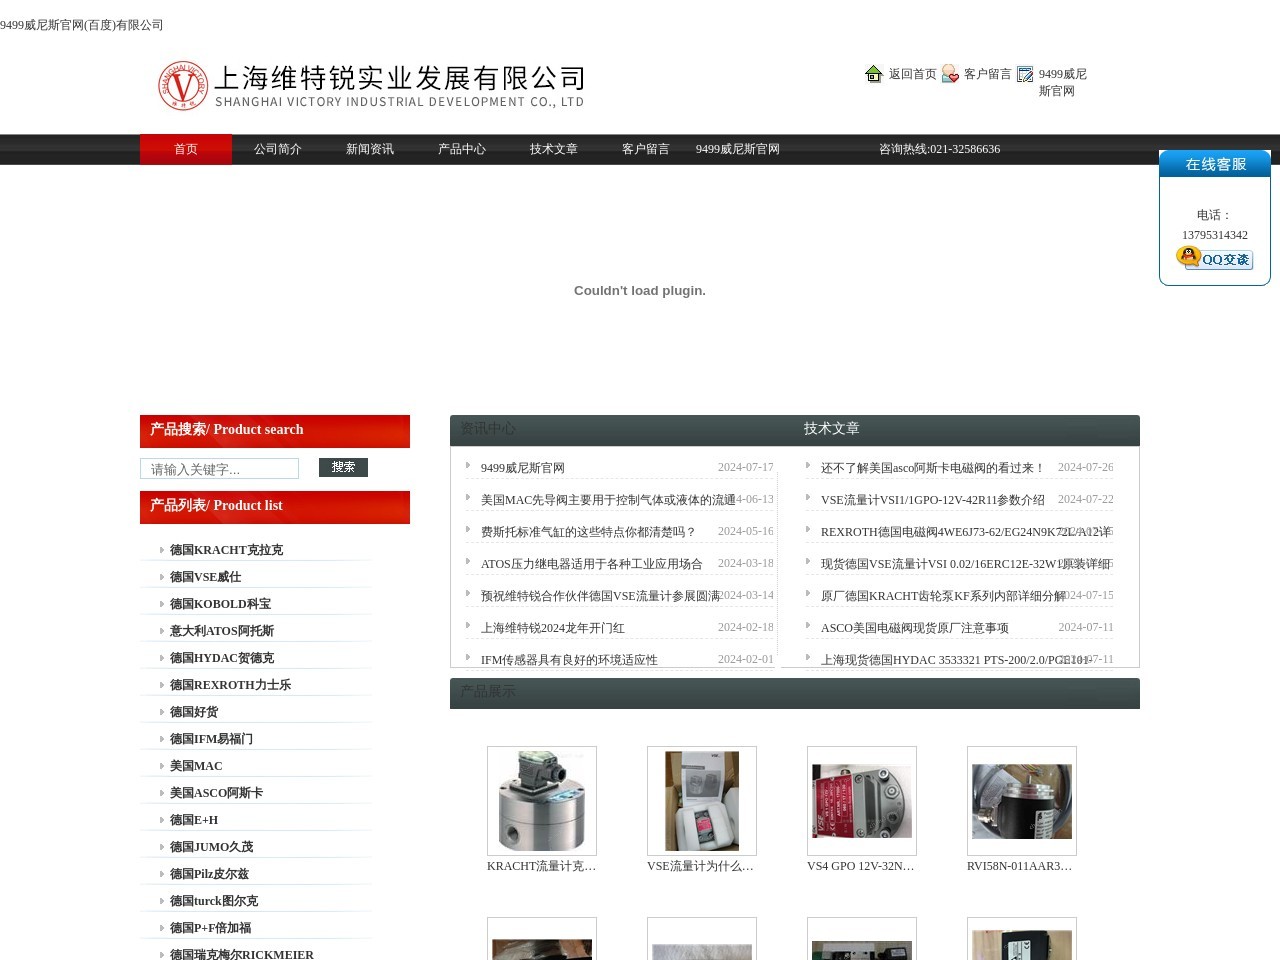The width and height of the screenshot is (1280, 960).
Task: Switch to the 产品中心 tab
Action: [461, 149]
